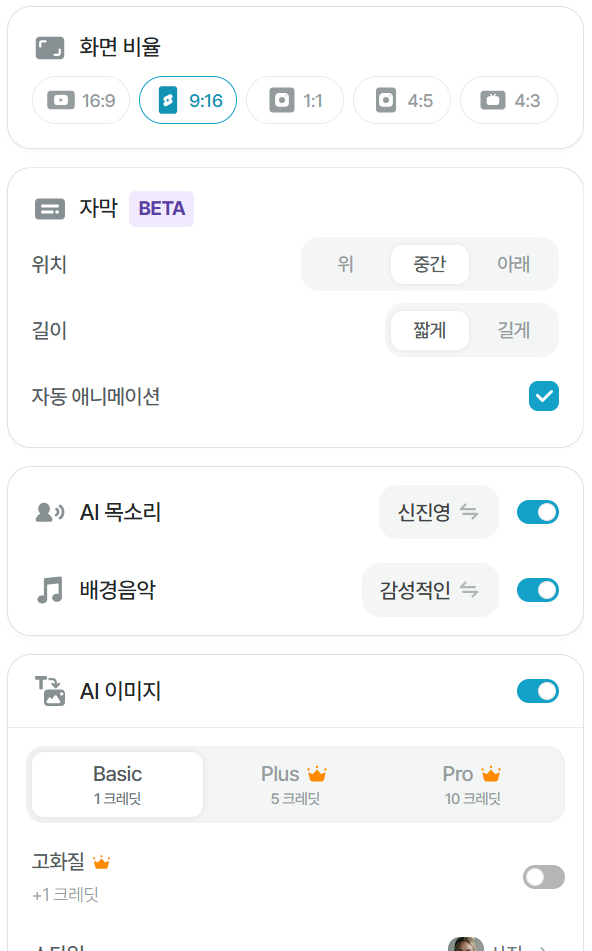
Task: Click the style thumbnail at bottom right
Action: coord(466,942)
